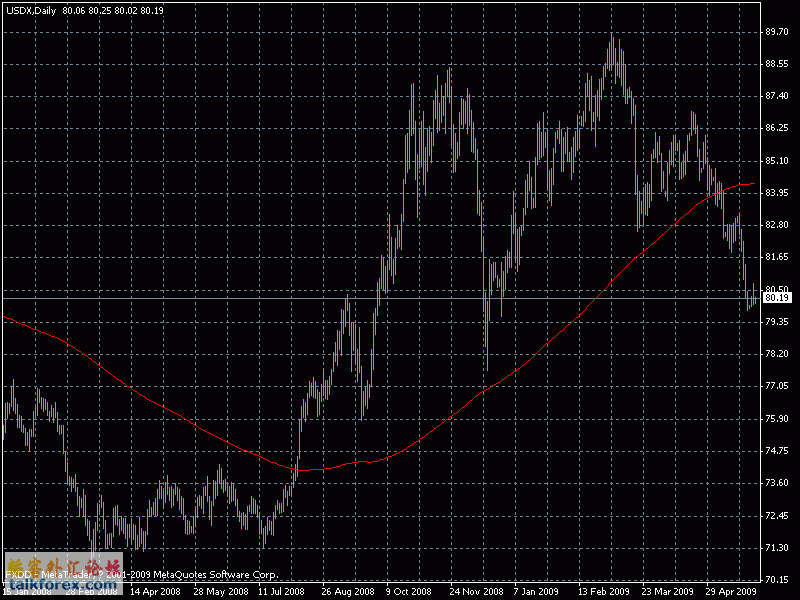Select the 86.25 price scale label
The image size is (800, 600).
point(776,128)
